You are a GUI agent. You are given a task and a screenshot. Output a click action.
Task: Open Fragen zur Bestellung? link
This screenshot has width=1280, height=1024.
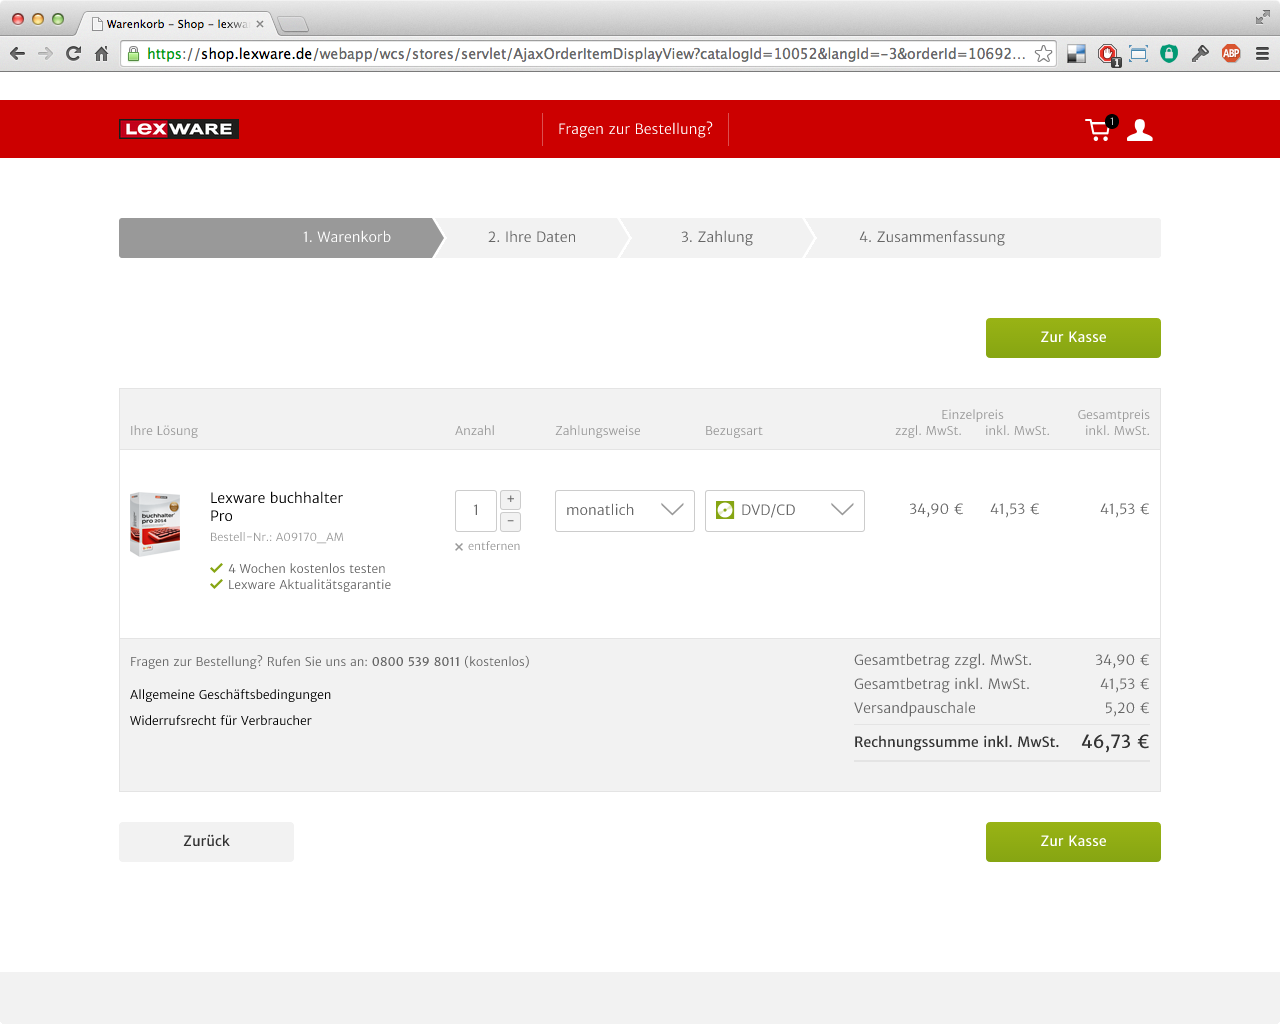[x=635, y=129]
